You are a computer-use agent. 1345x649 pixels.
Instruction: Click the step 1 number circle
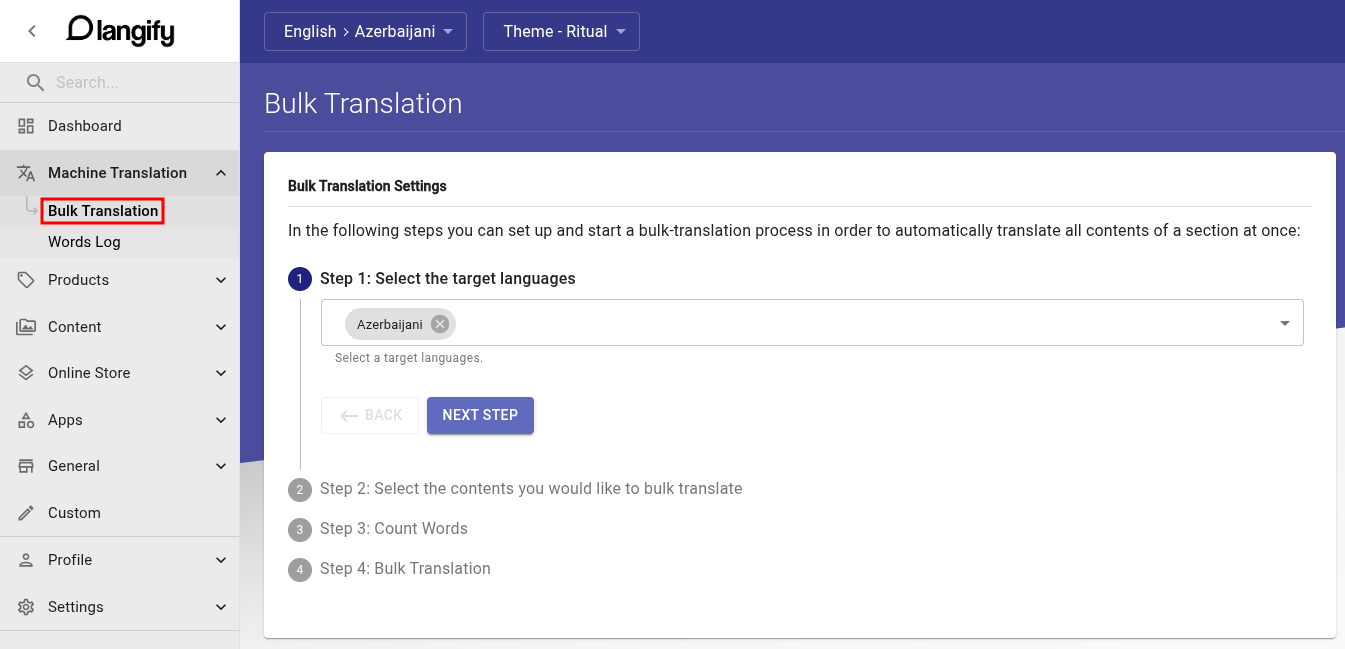tap(300, 279)
